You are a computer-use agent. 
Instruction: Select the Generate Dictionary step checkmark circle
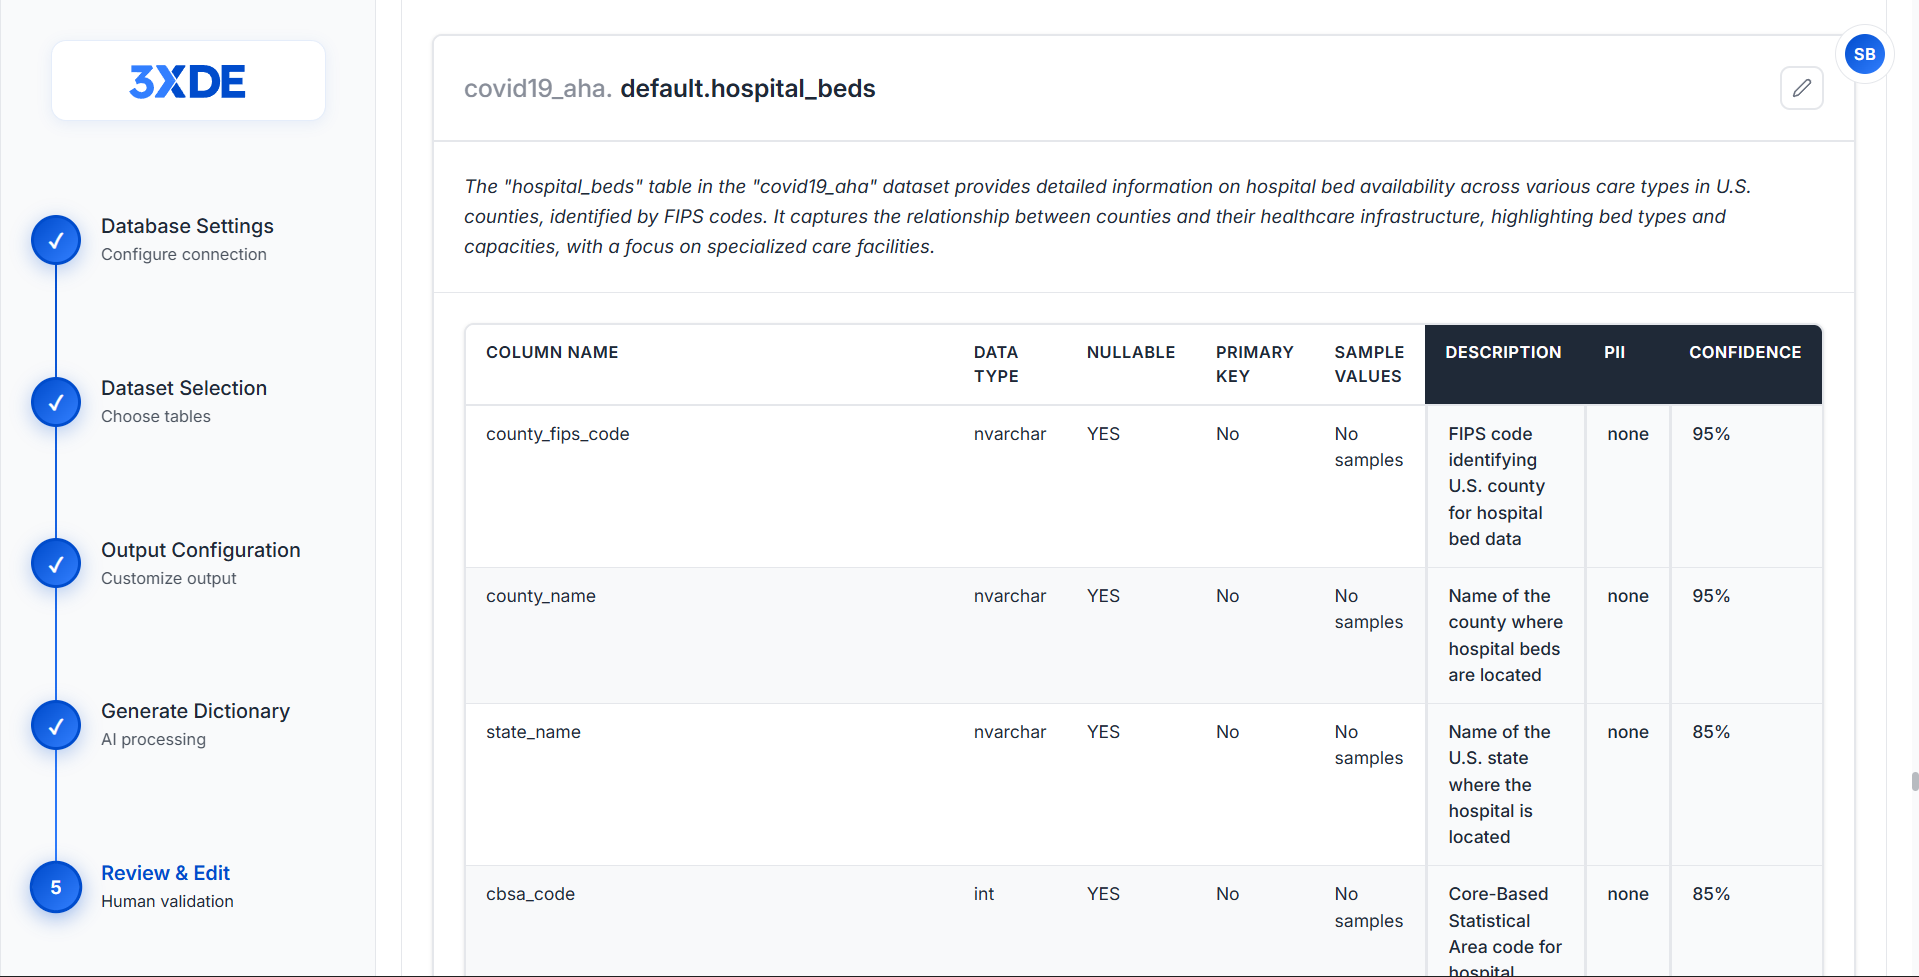56,725
